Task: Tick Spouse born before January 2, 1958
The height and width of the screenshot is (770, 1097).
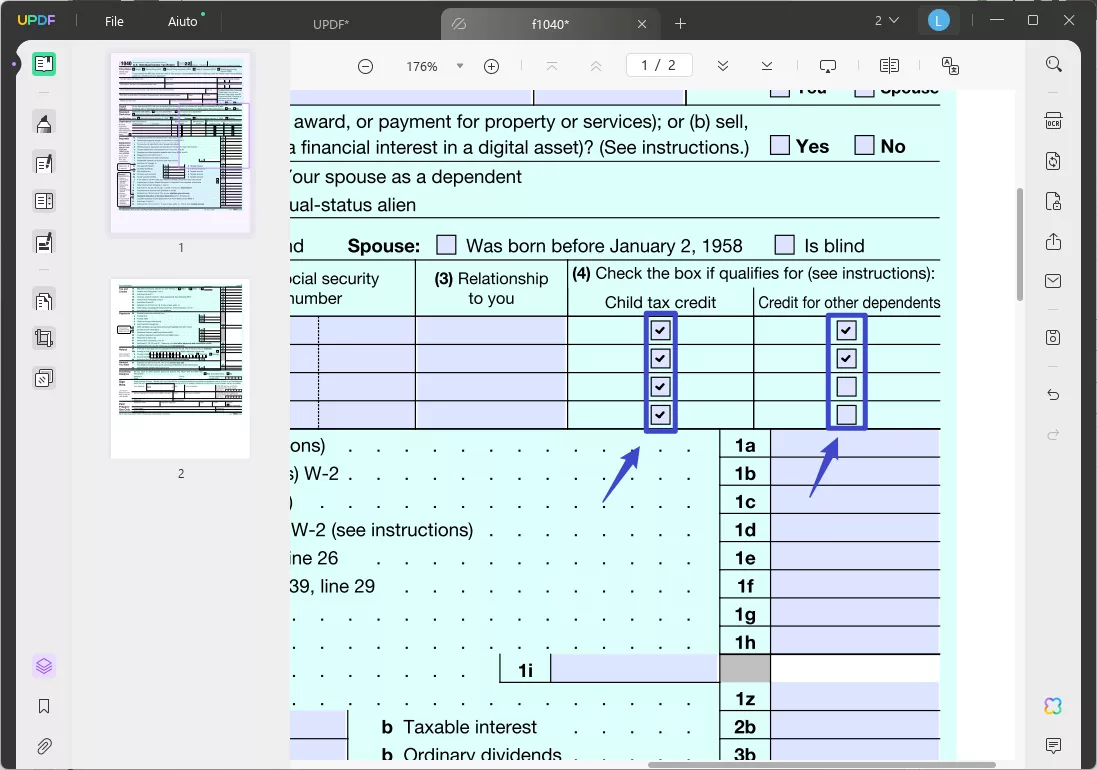Action: coord(446,245)
